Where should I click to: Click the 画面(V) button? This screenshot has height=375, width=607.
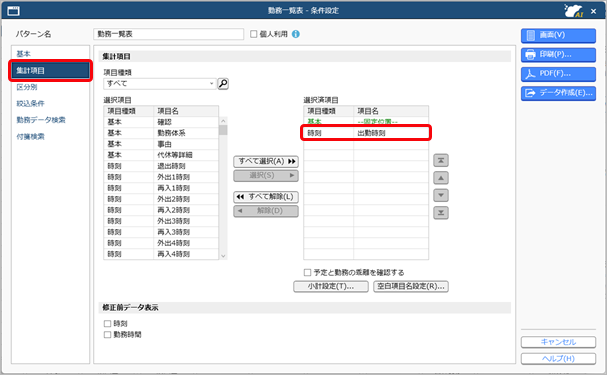(558, 35)
